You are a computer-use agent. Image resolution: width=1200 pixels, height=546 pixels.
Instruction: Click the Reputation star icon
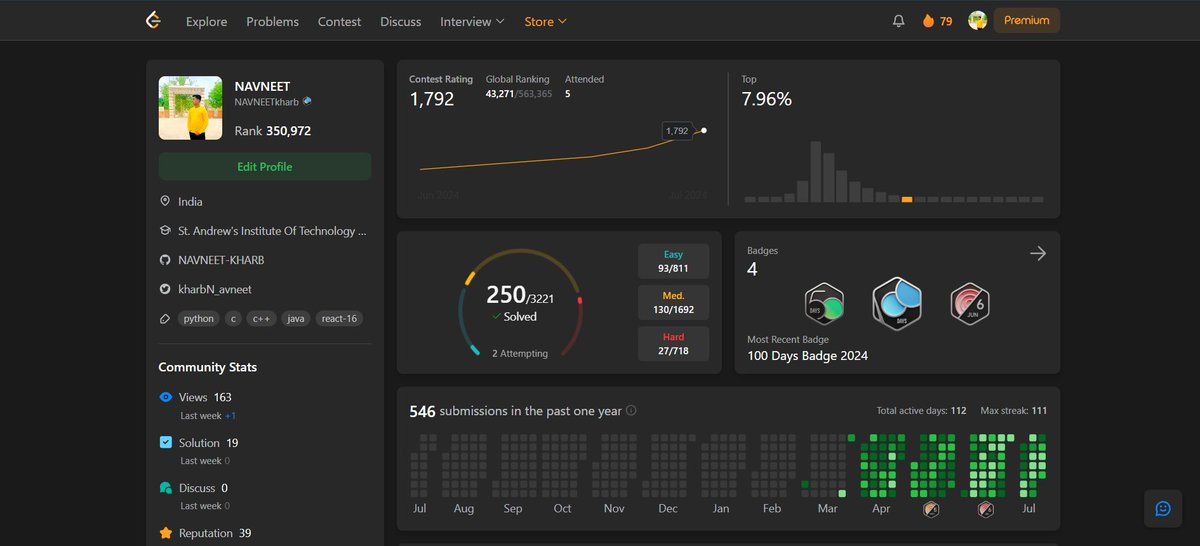point(166,533)
